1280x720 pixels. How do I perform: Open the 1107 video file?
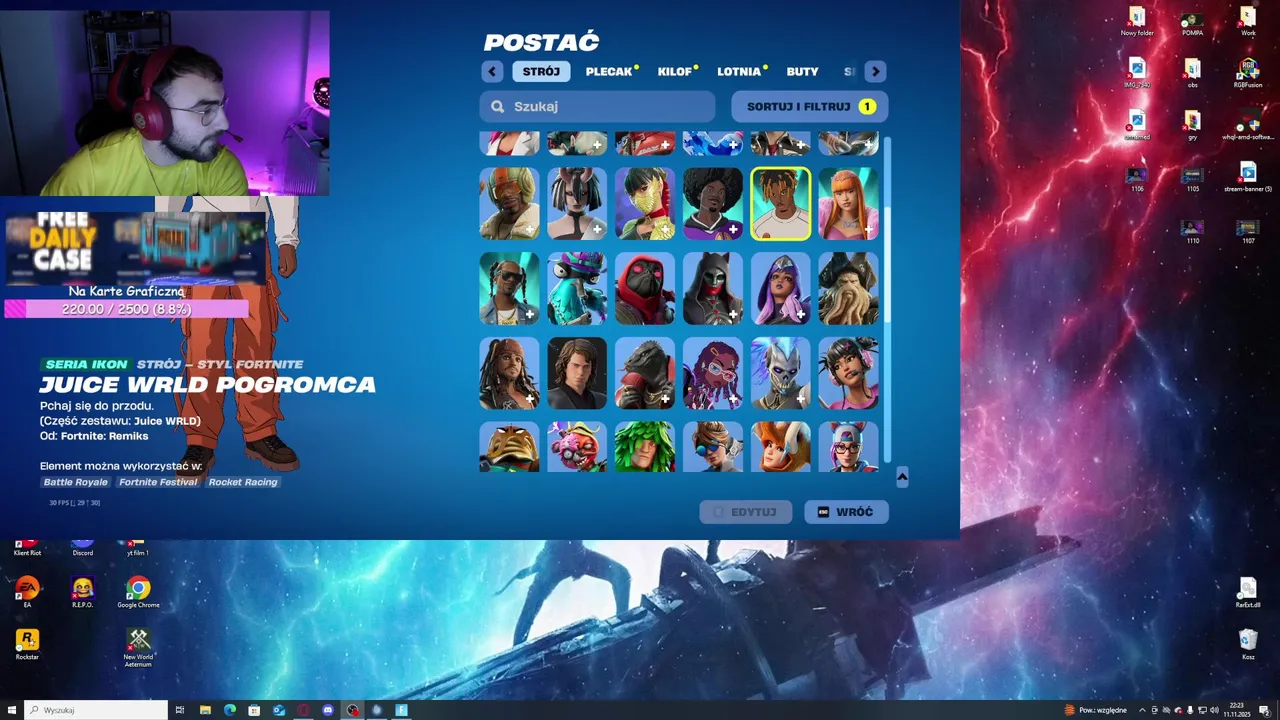1248,231
